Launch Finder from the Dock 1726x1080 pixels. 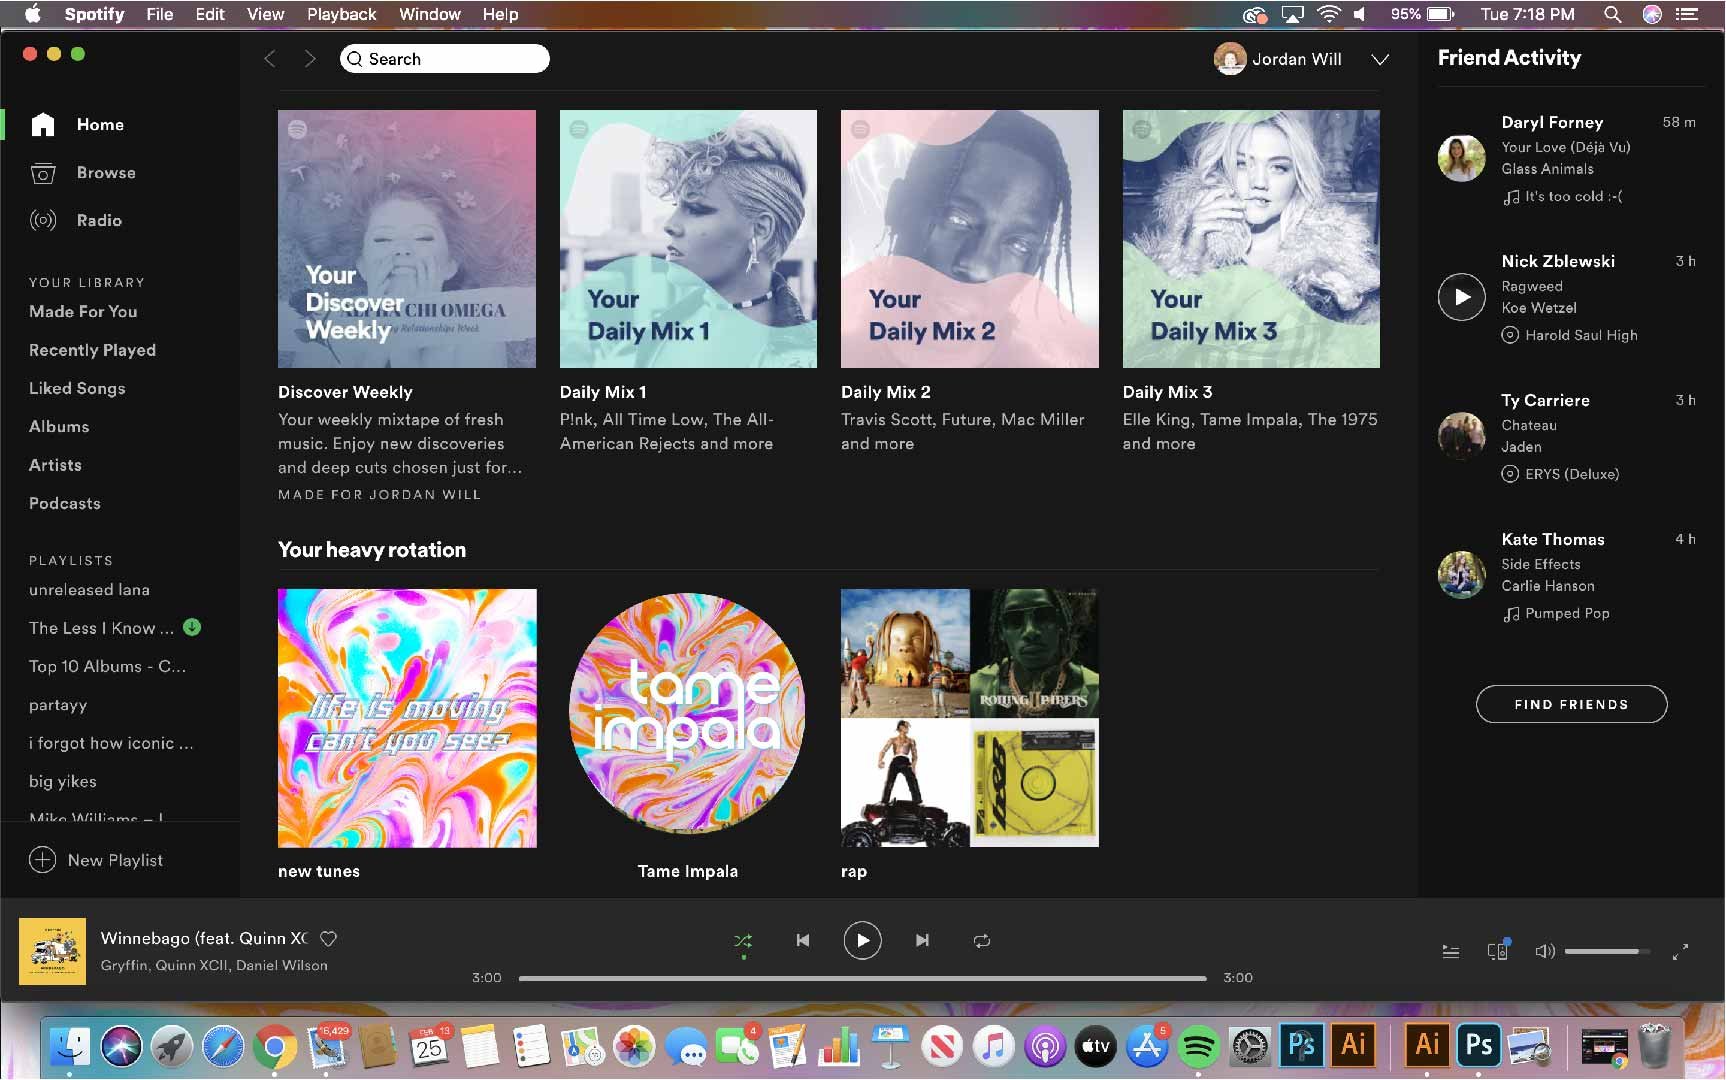(70, 1047)
